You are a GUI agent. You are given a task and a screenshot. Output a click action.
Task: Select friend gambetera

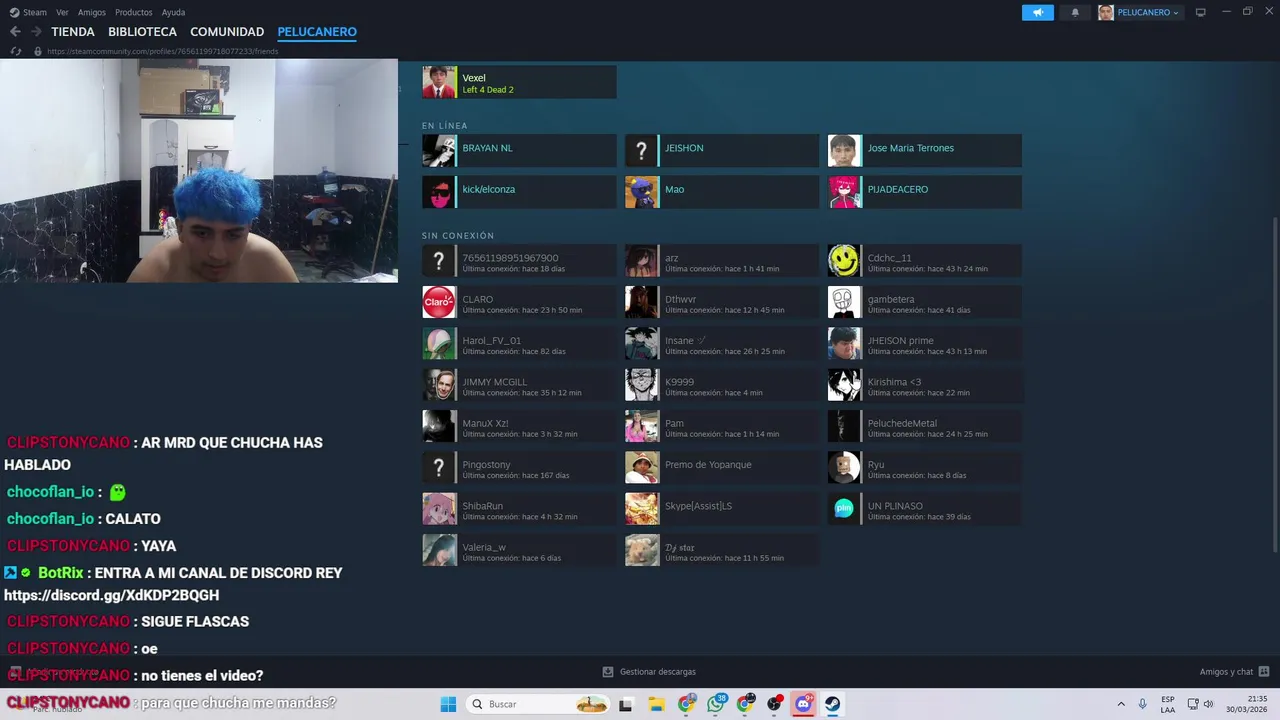pos(925,302)
